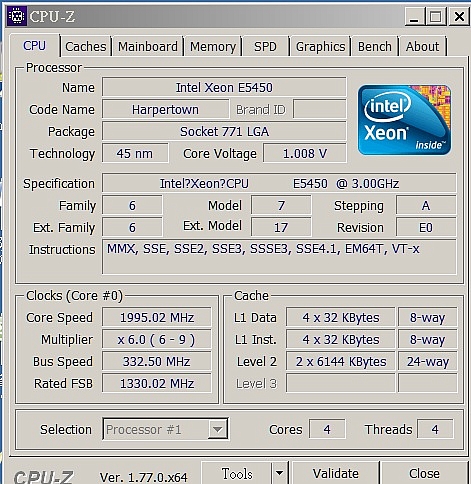Click the Bus Speed value 332.50 MHz

pyautogui.click(x=157, y=361)
